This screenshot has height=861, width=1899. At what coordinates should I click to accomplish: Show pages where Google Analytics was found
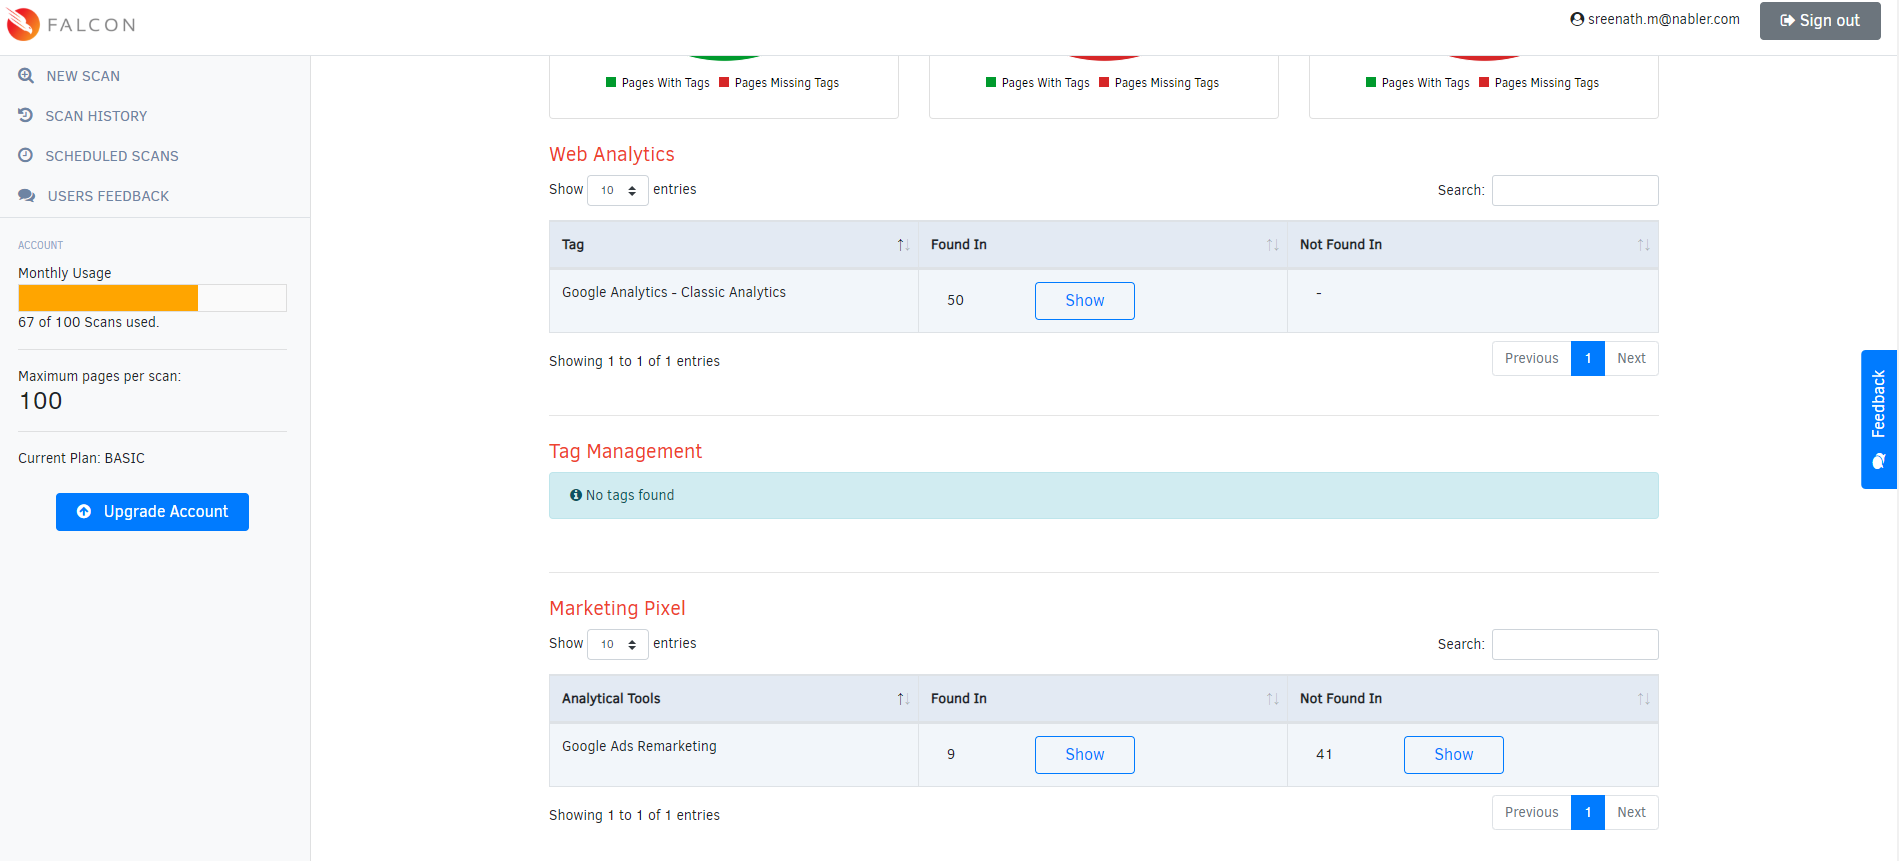pos(1084,301)
